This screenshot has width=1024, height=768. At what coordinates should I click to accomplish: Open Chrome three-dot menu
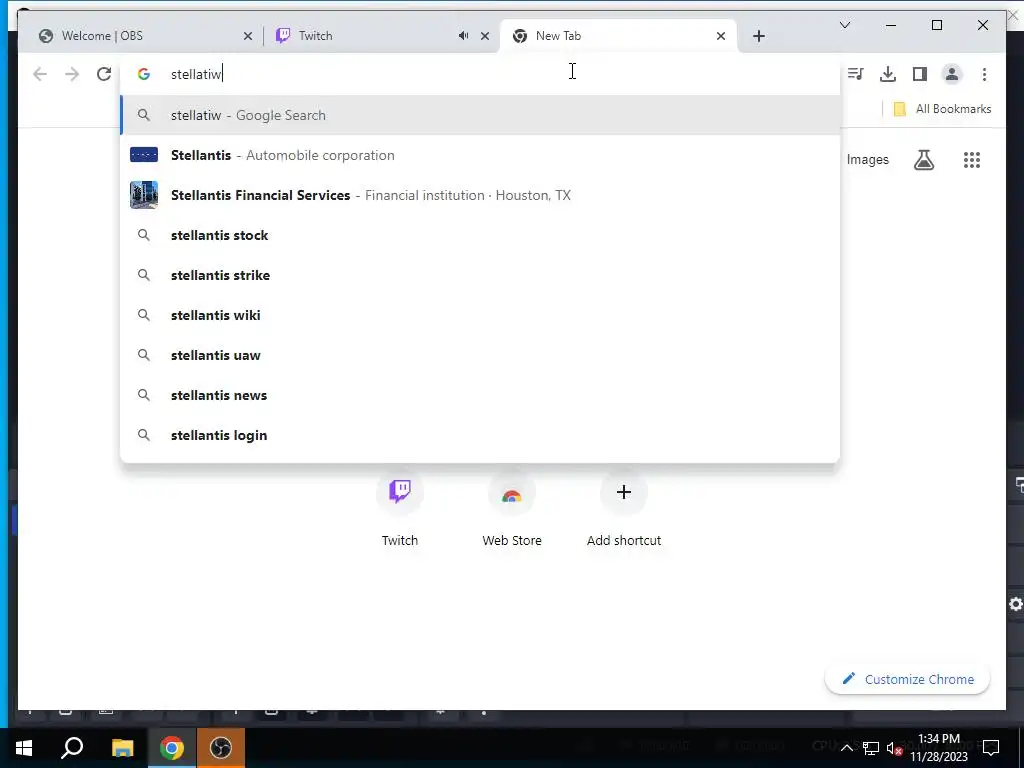click(x=984, y=74)
